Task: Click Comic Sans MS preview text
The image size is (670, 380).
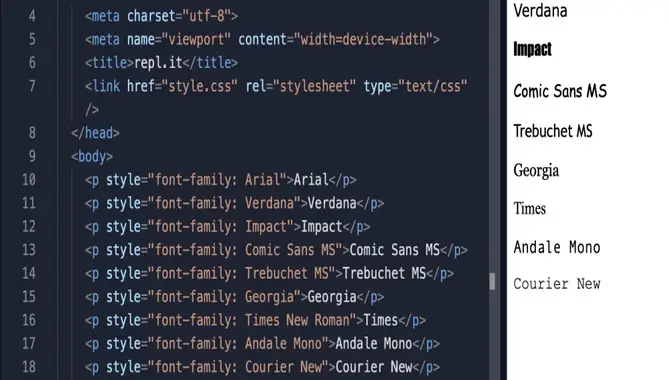Action: (x=560, y=91)
